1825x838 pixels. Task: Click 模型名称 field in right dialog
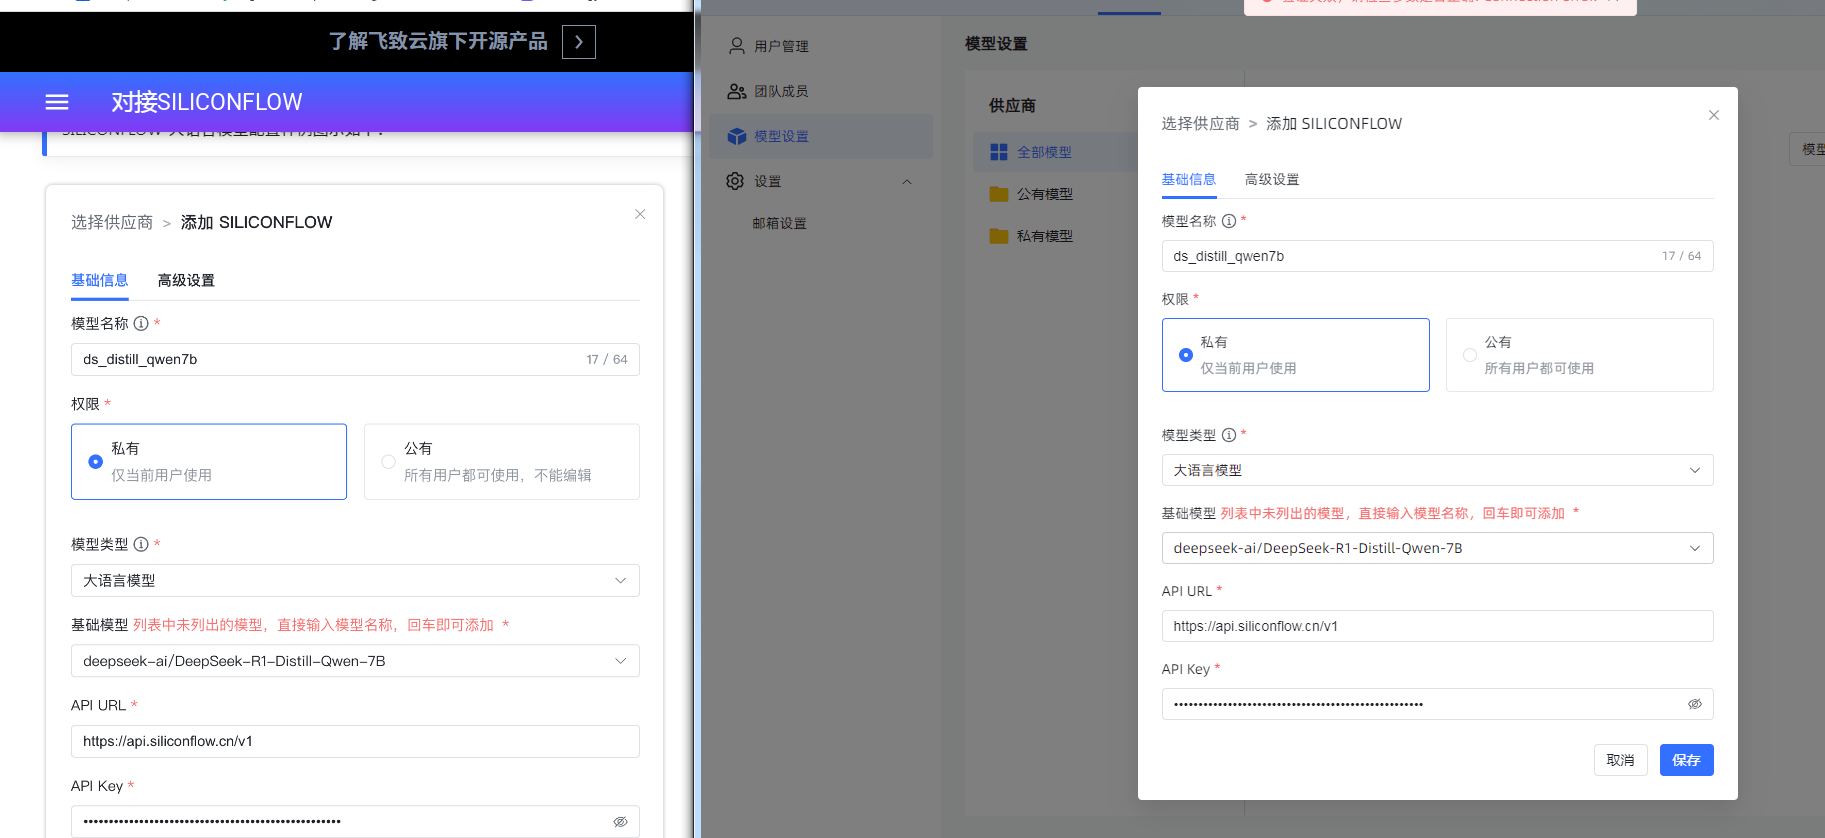[1438, 256]
